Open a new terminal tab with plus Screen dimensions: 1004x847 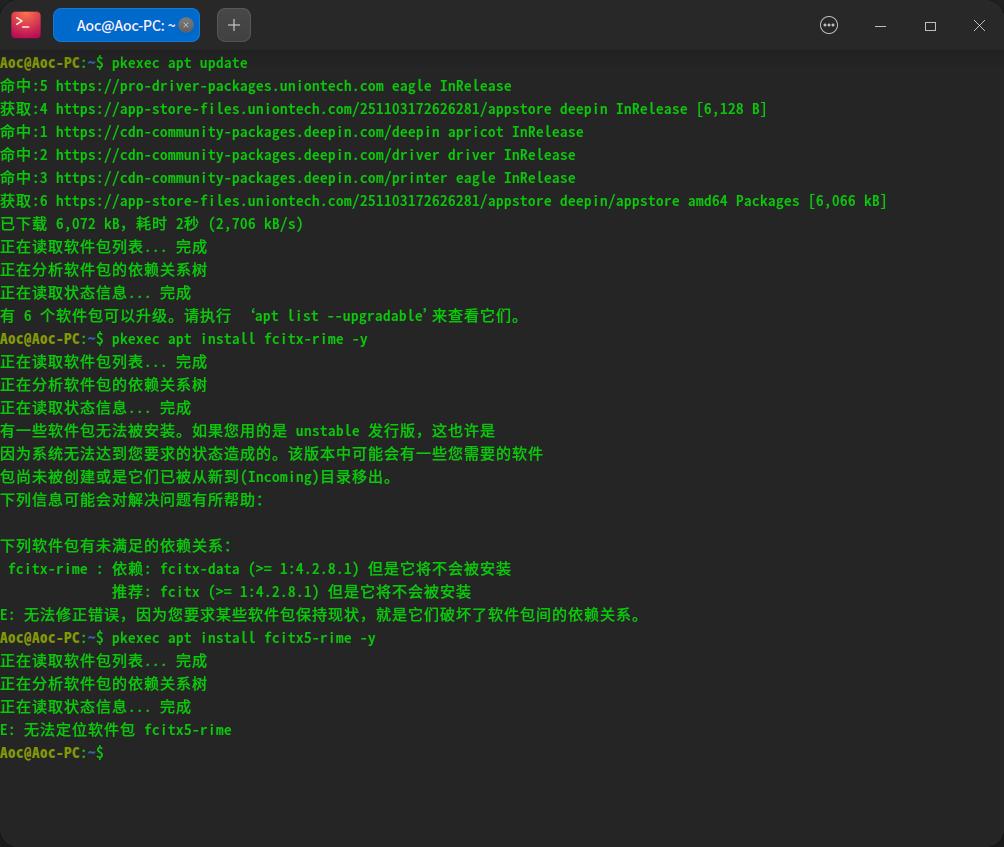tap(234, 25)
